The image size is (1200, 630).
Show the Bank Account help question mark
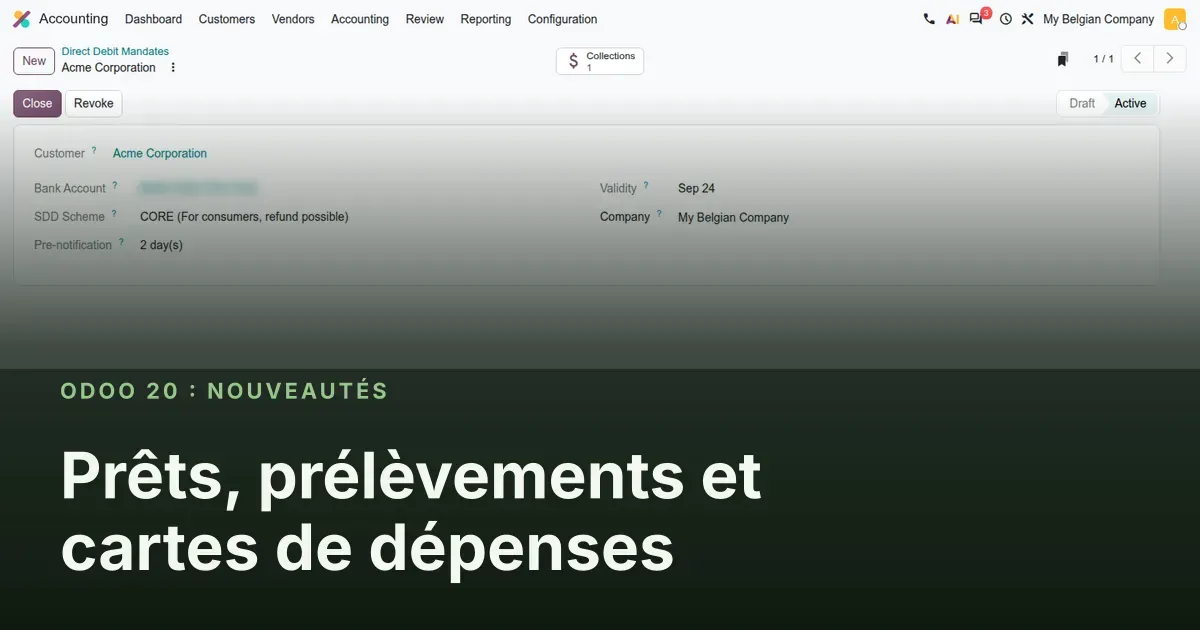[115, 185]
